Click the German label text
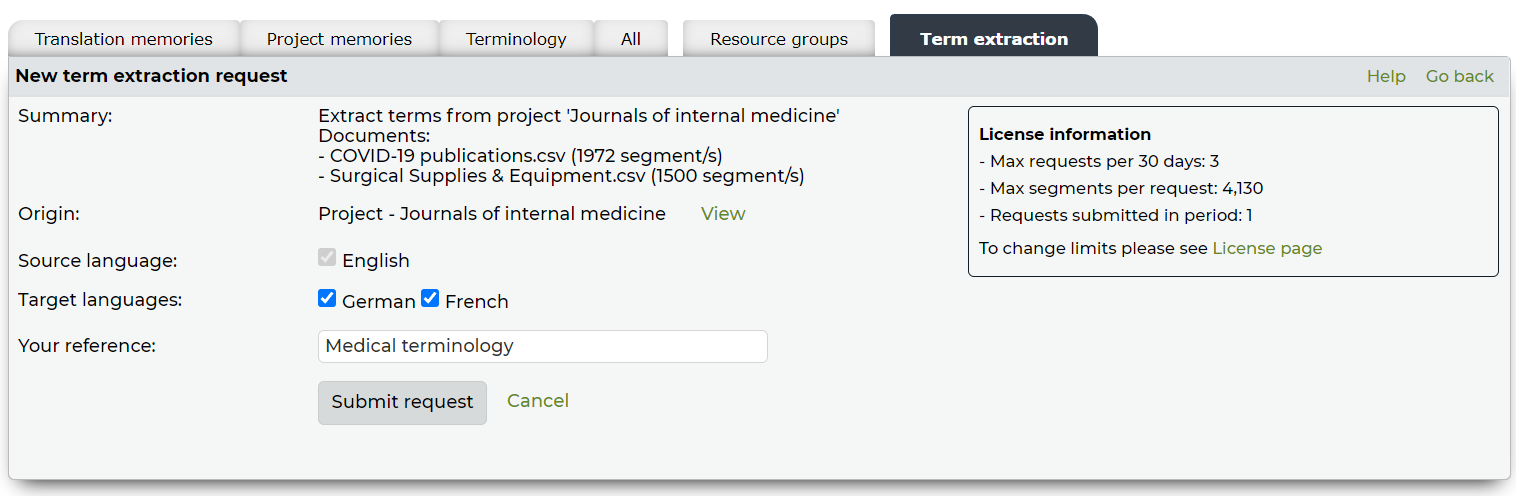 tap(378, 301)
